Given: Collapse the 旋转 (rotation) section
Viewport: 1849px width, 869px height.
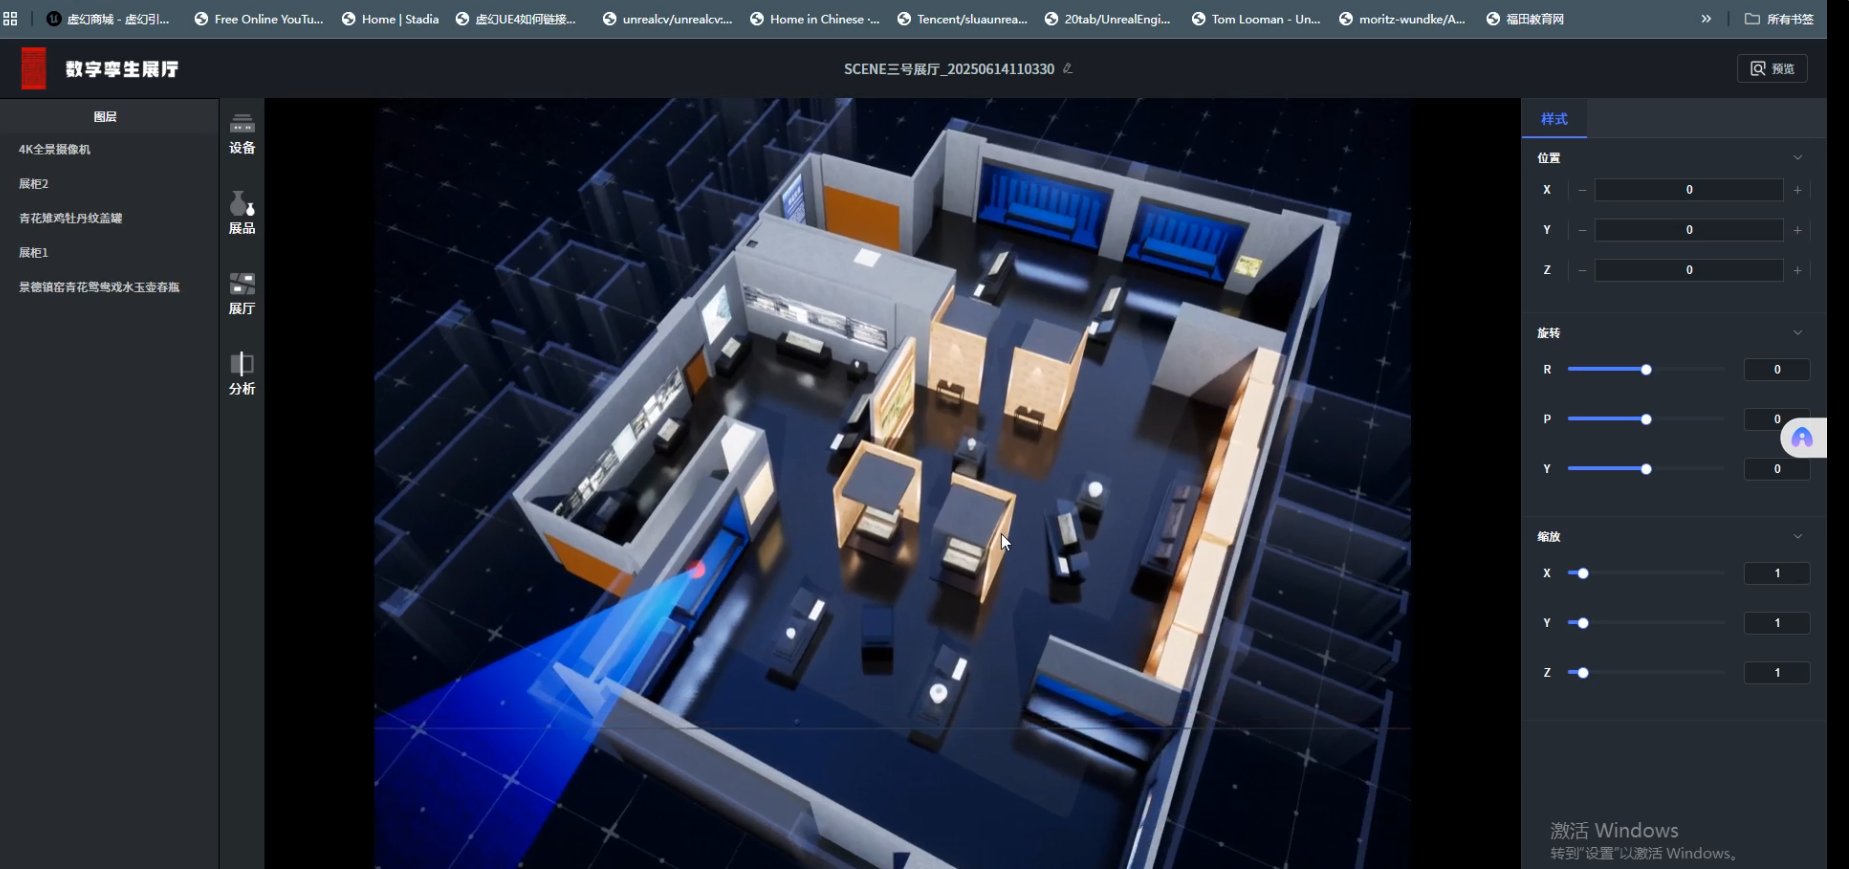Looking at the screenshot, I should coord(1797,333).
